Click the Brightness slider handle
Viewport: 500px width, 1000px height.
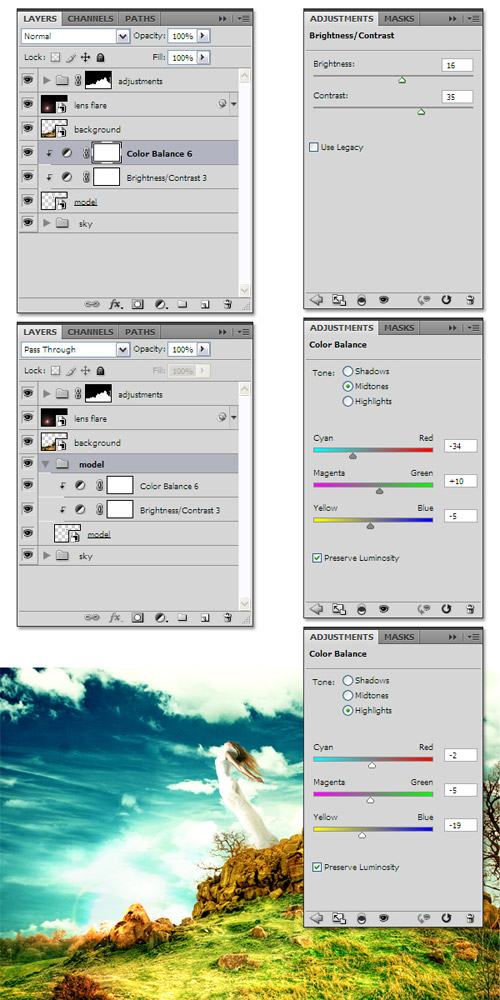[x=402, y=80]
